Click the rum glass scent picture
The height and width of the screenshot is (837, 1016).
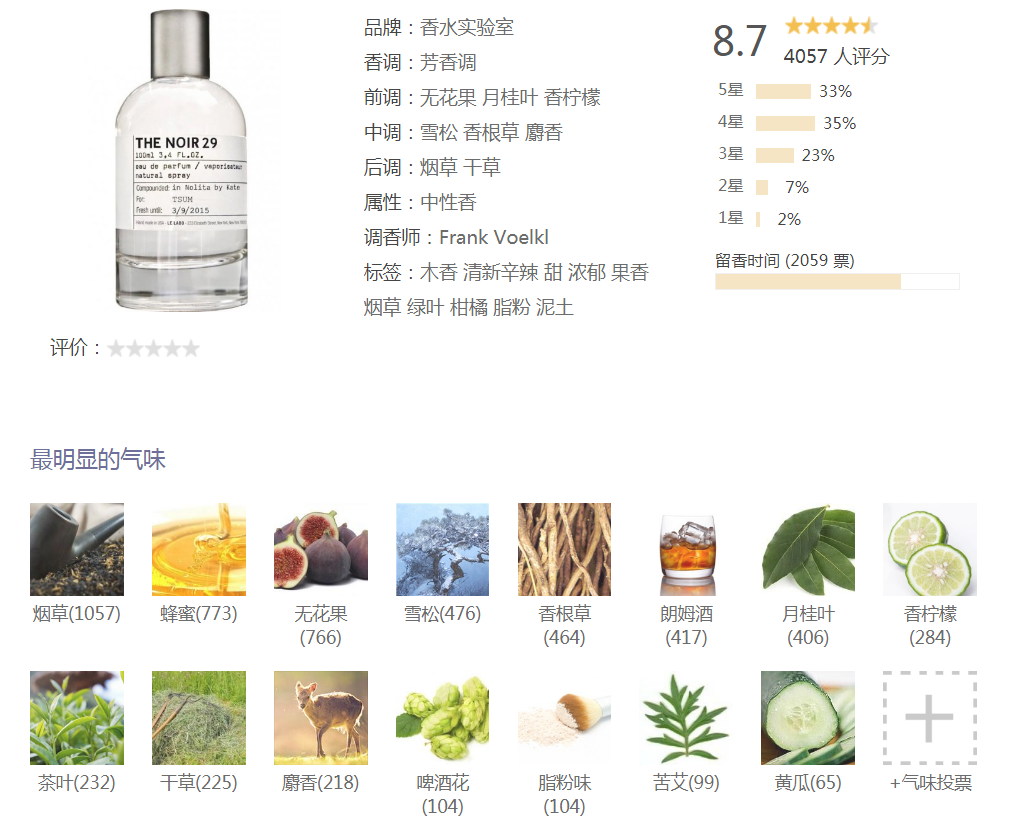pos(687,549)
